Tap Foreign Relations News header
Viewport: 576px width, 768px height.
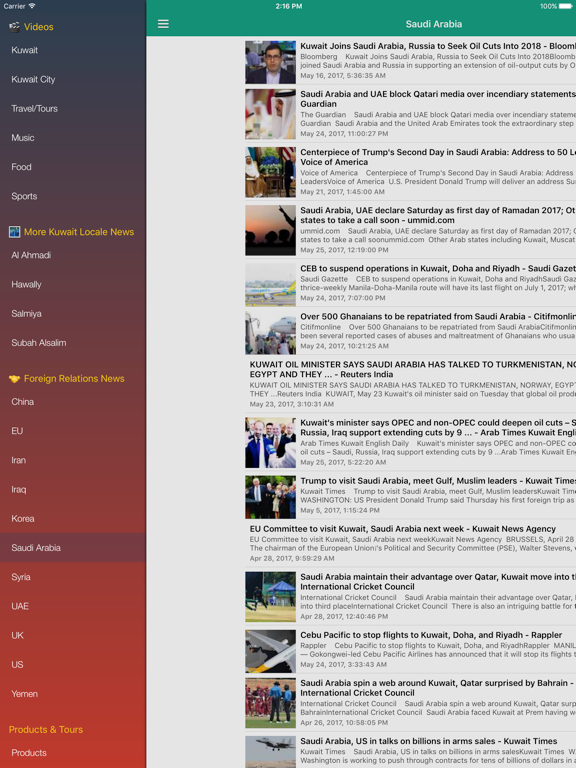[x=74, y=379]
